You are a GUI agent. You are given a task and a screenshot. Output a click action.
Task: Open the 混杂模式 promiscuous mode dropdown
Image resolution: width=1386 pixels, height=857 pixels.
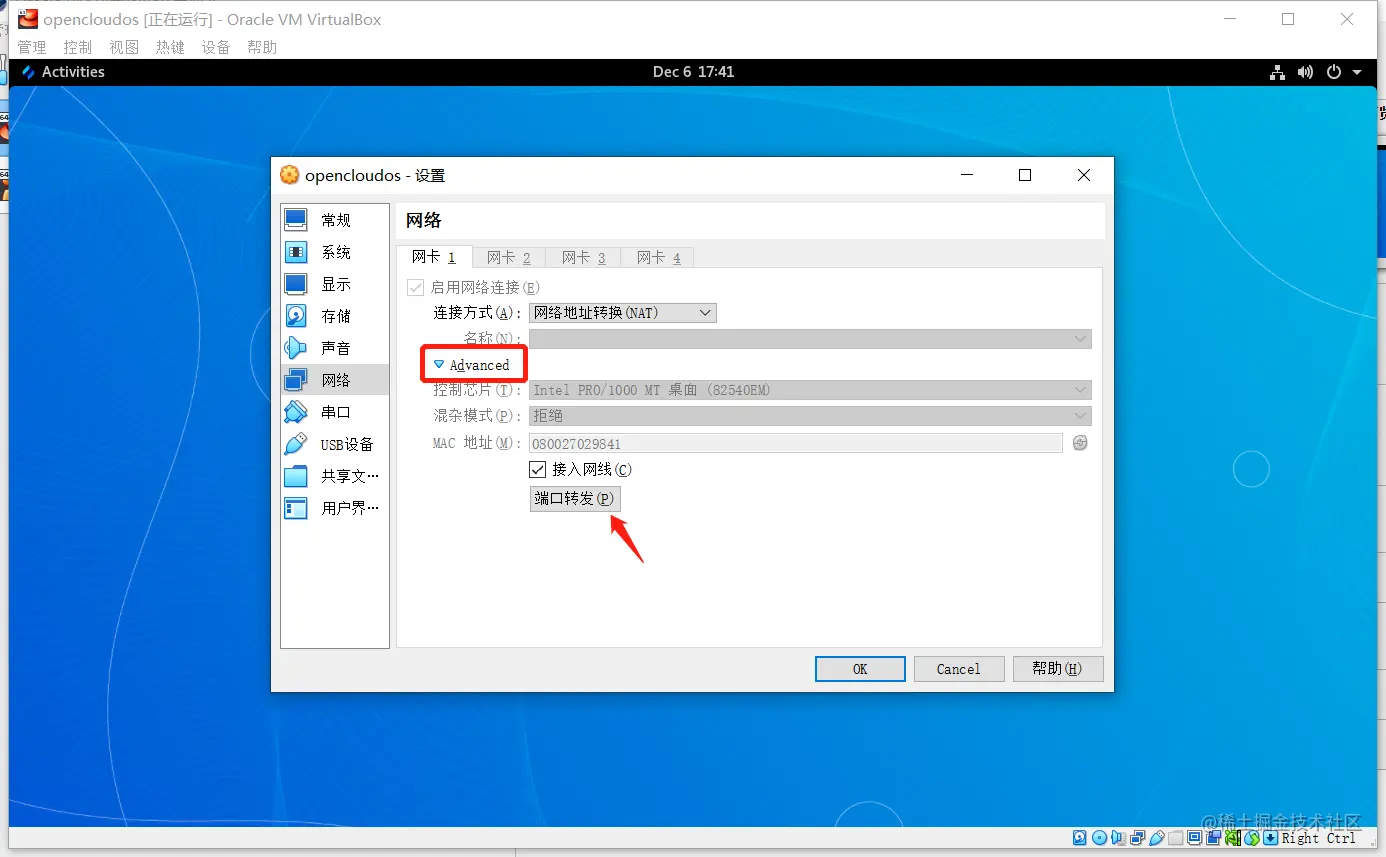tap(810, 416)
